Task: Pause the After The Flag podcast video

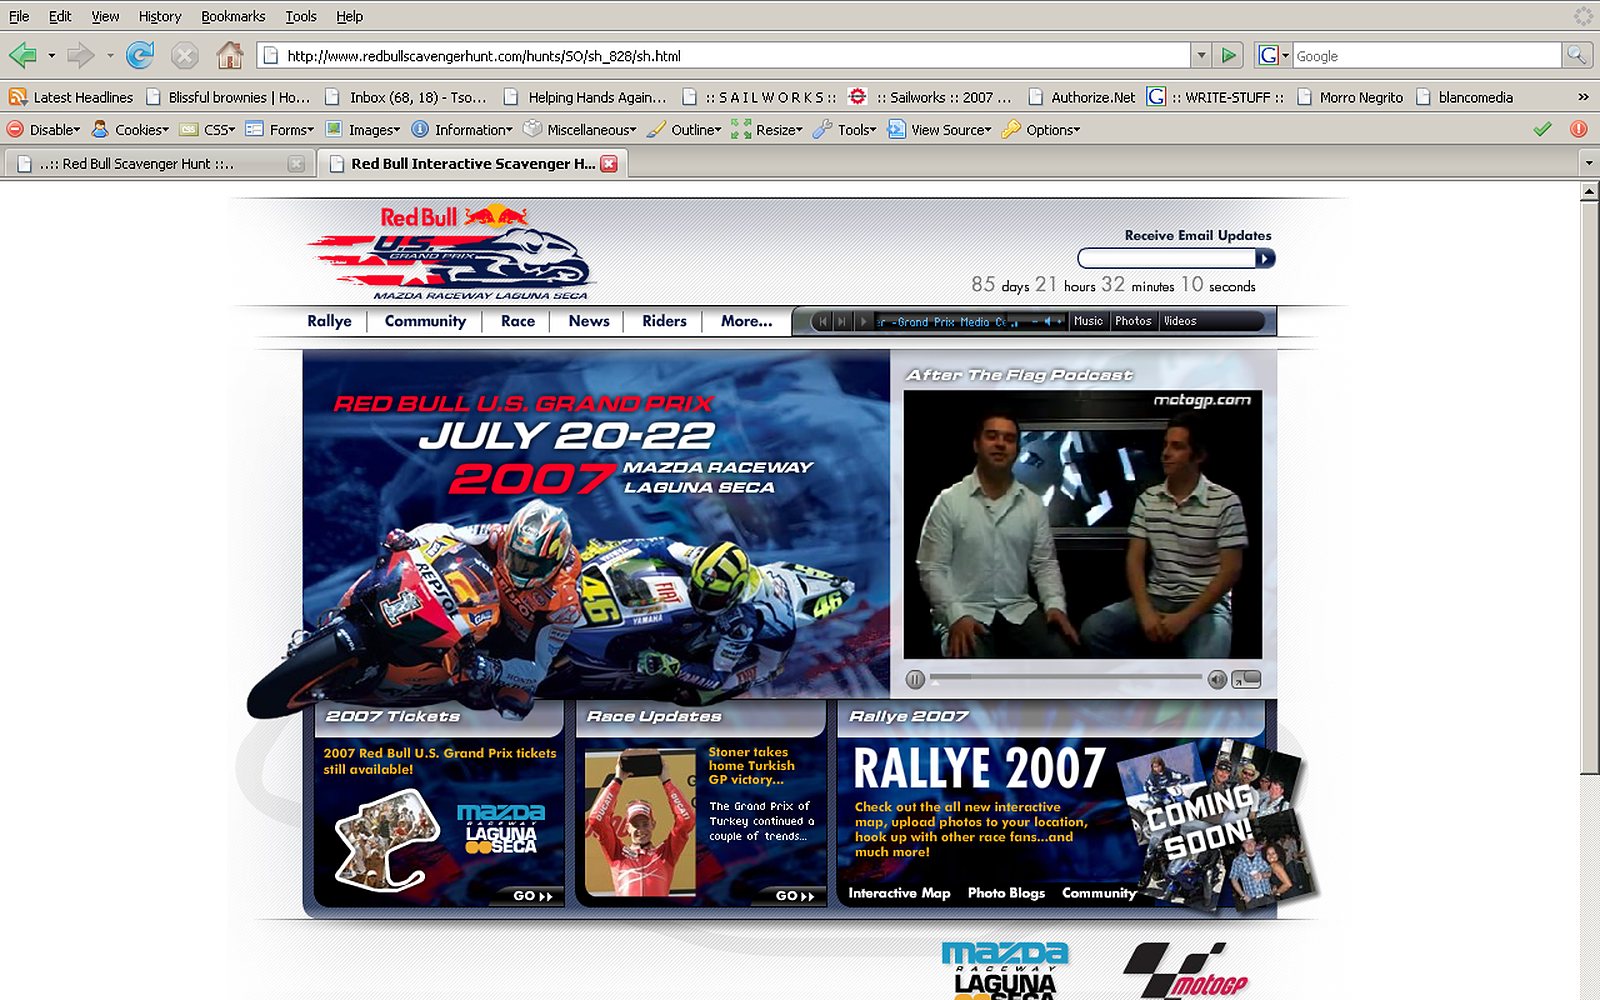Action: (x=915, y=680)
